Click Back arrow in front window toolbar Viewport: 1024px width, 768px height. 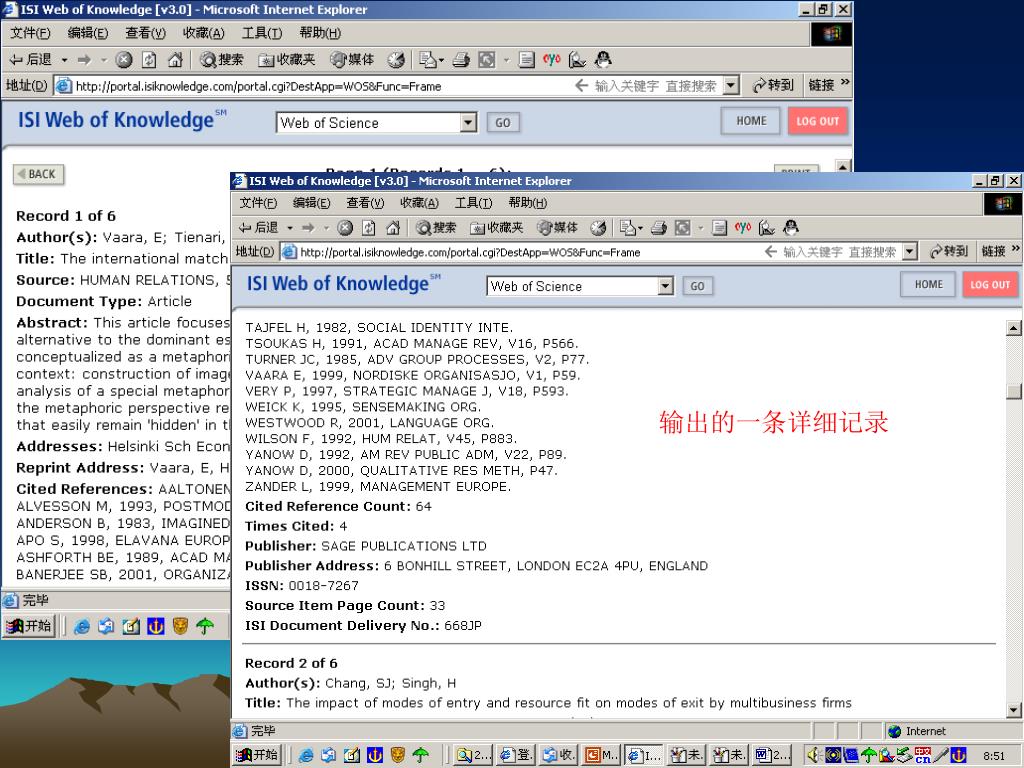click(x=258, y=227)
